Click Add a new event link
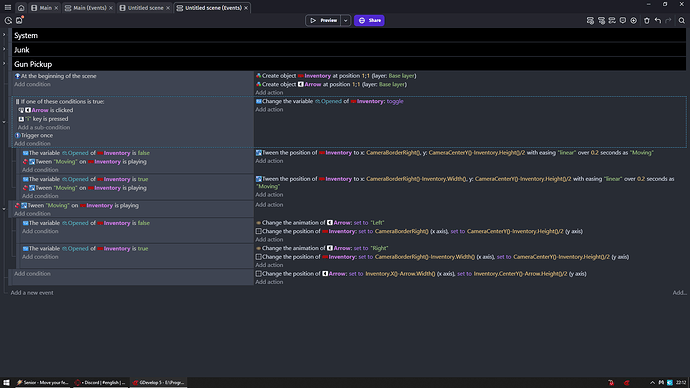 pos(32,293)
